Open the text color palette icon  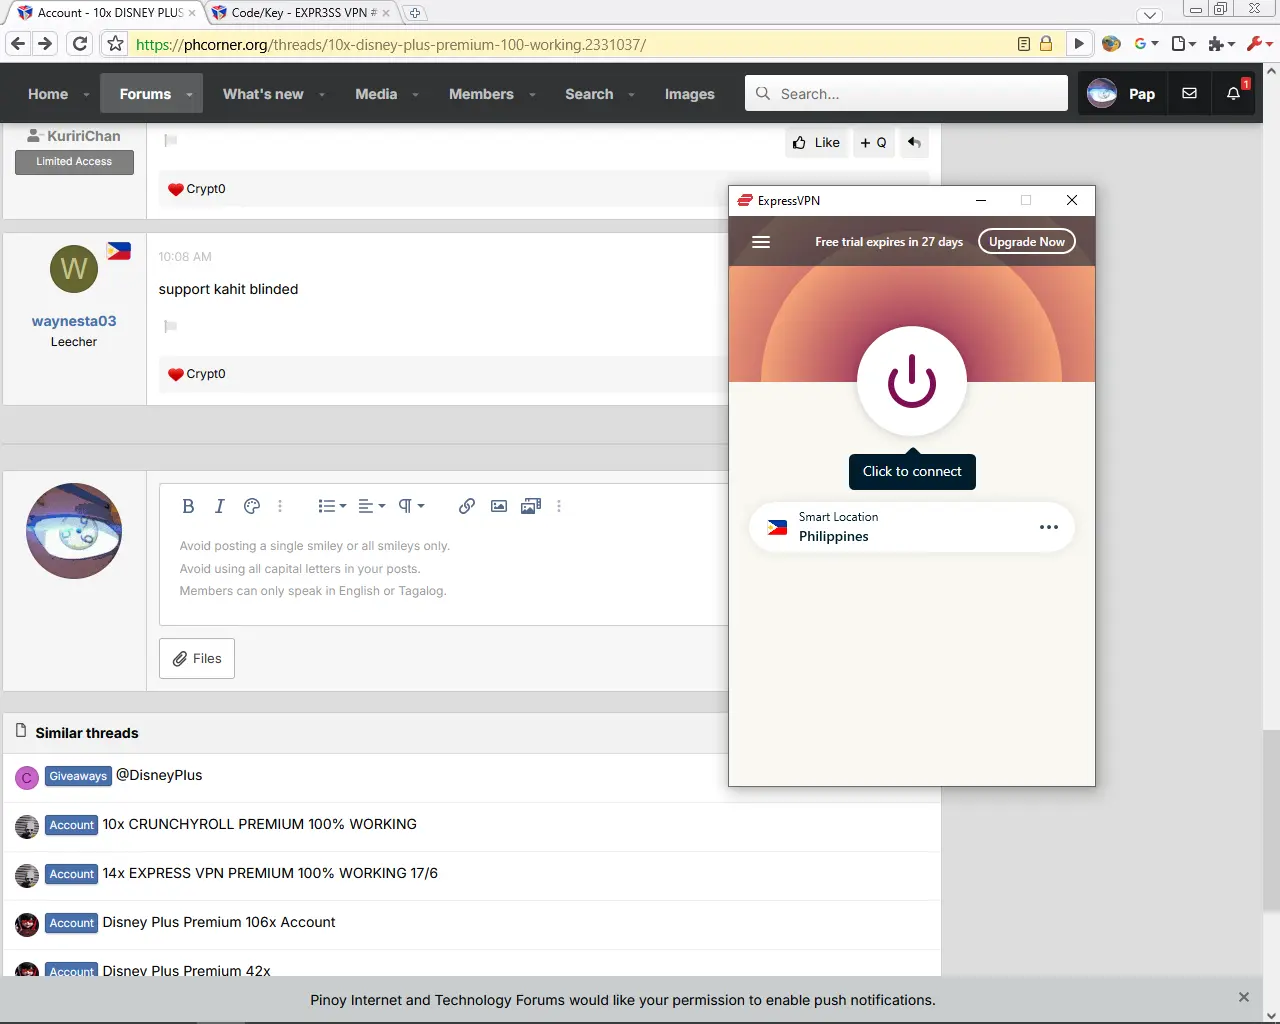click(252, 506)
